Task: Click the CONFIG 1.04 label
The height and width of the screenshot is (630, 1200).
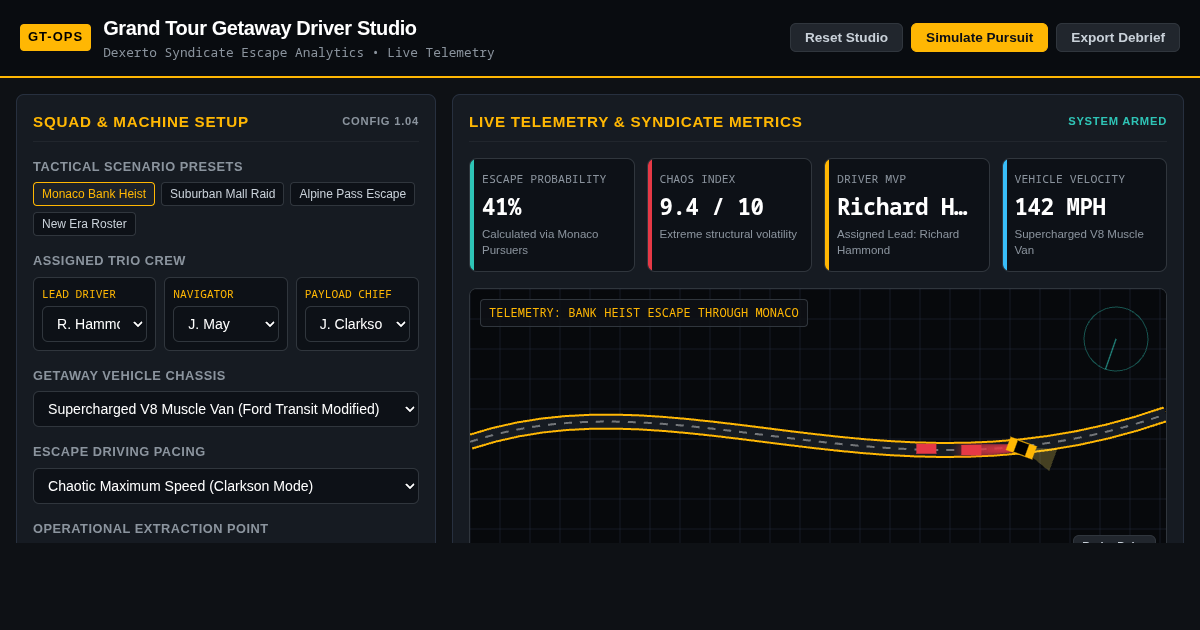Action: pos(380,121)
